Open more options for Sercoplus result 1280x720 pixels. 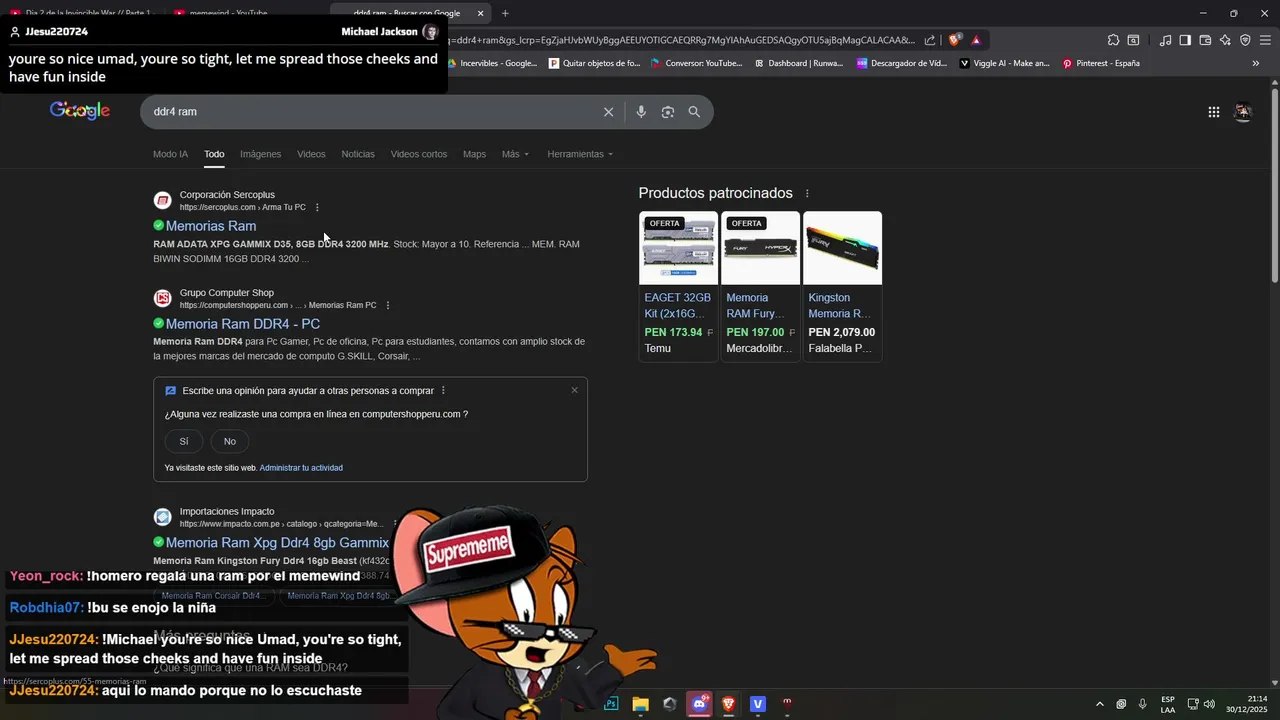(317, 207)
